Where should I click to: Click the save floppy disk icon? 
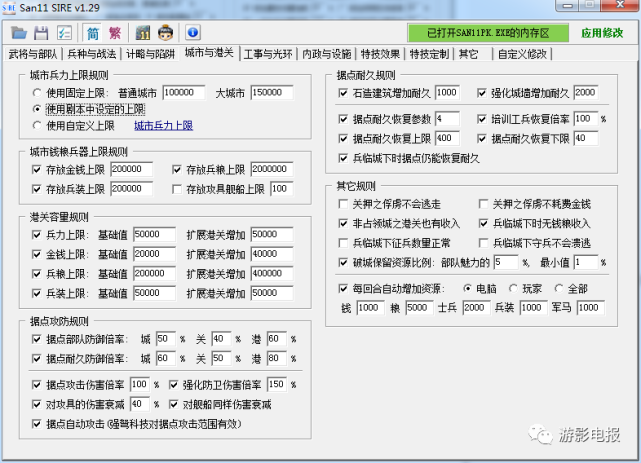(x=41, y=33)
